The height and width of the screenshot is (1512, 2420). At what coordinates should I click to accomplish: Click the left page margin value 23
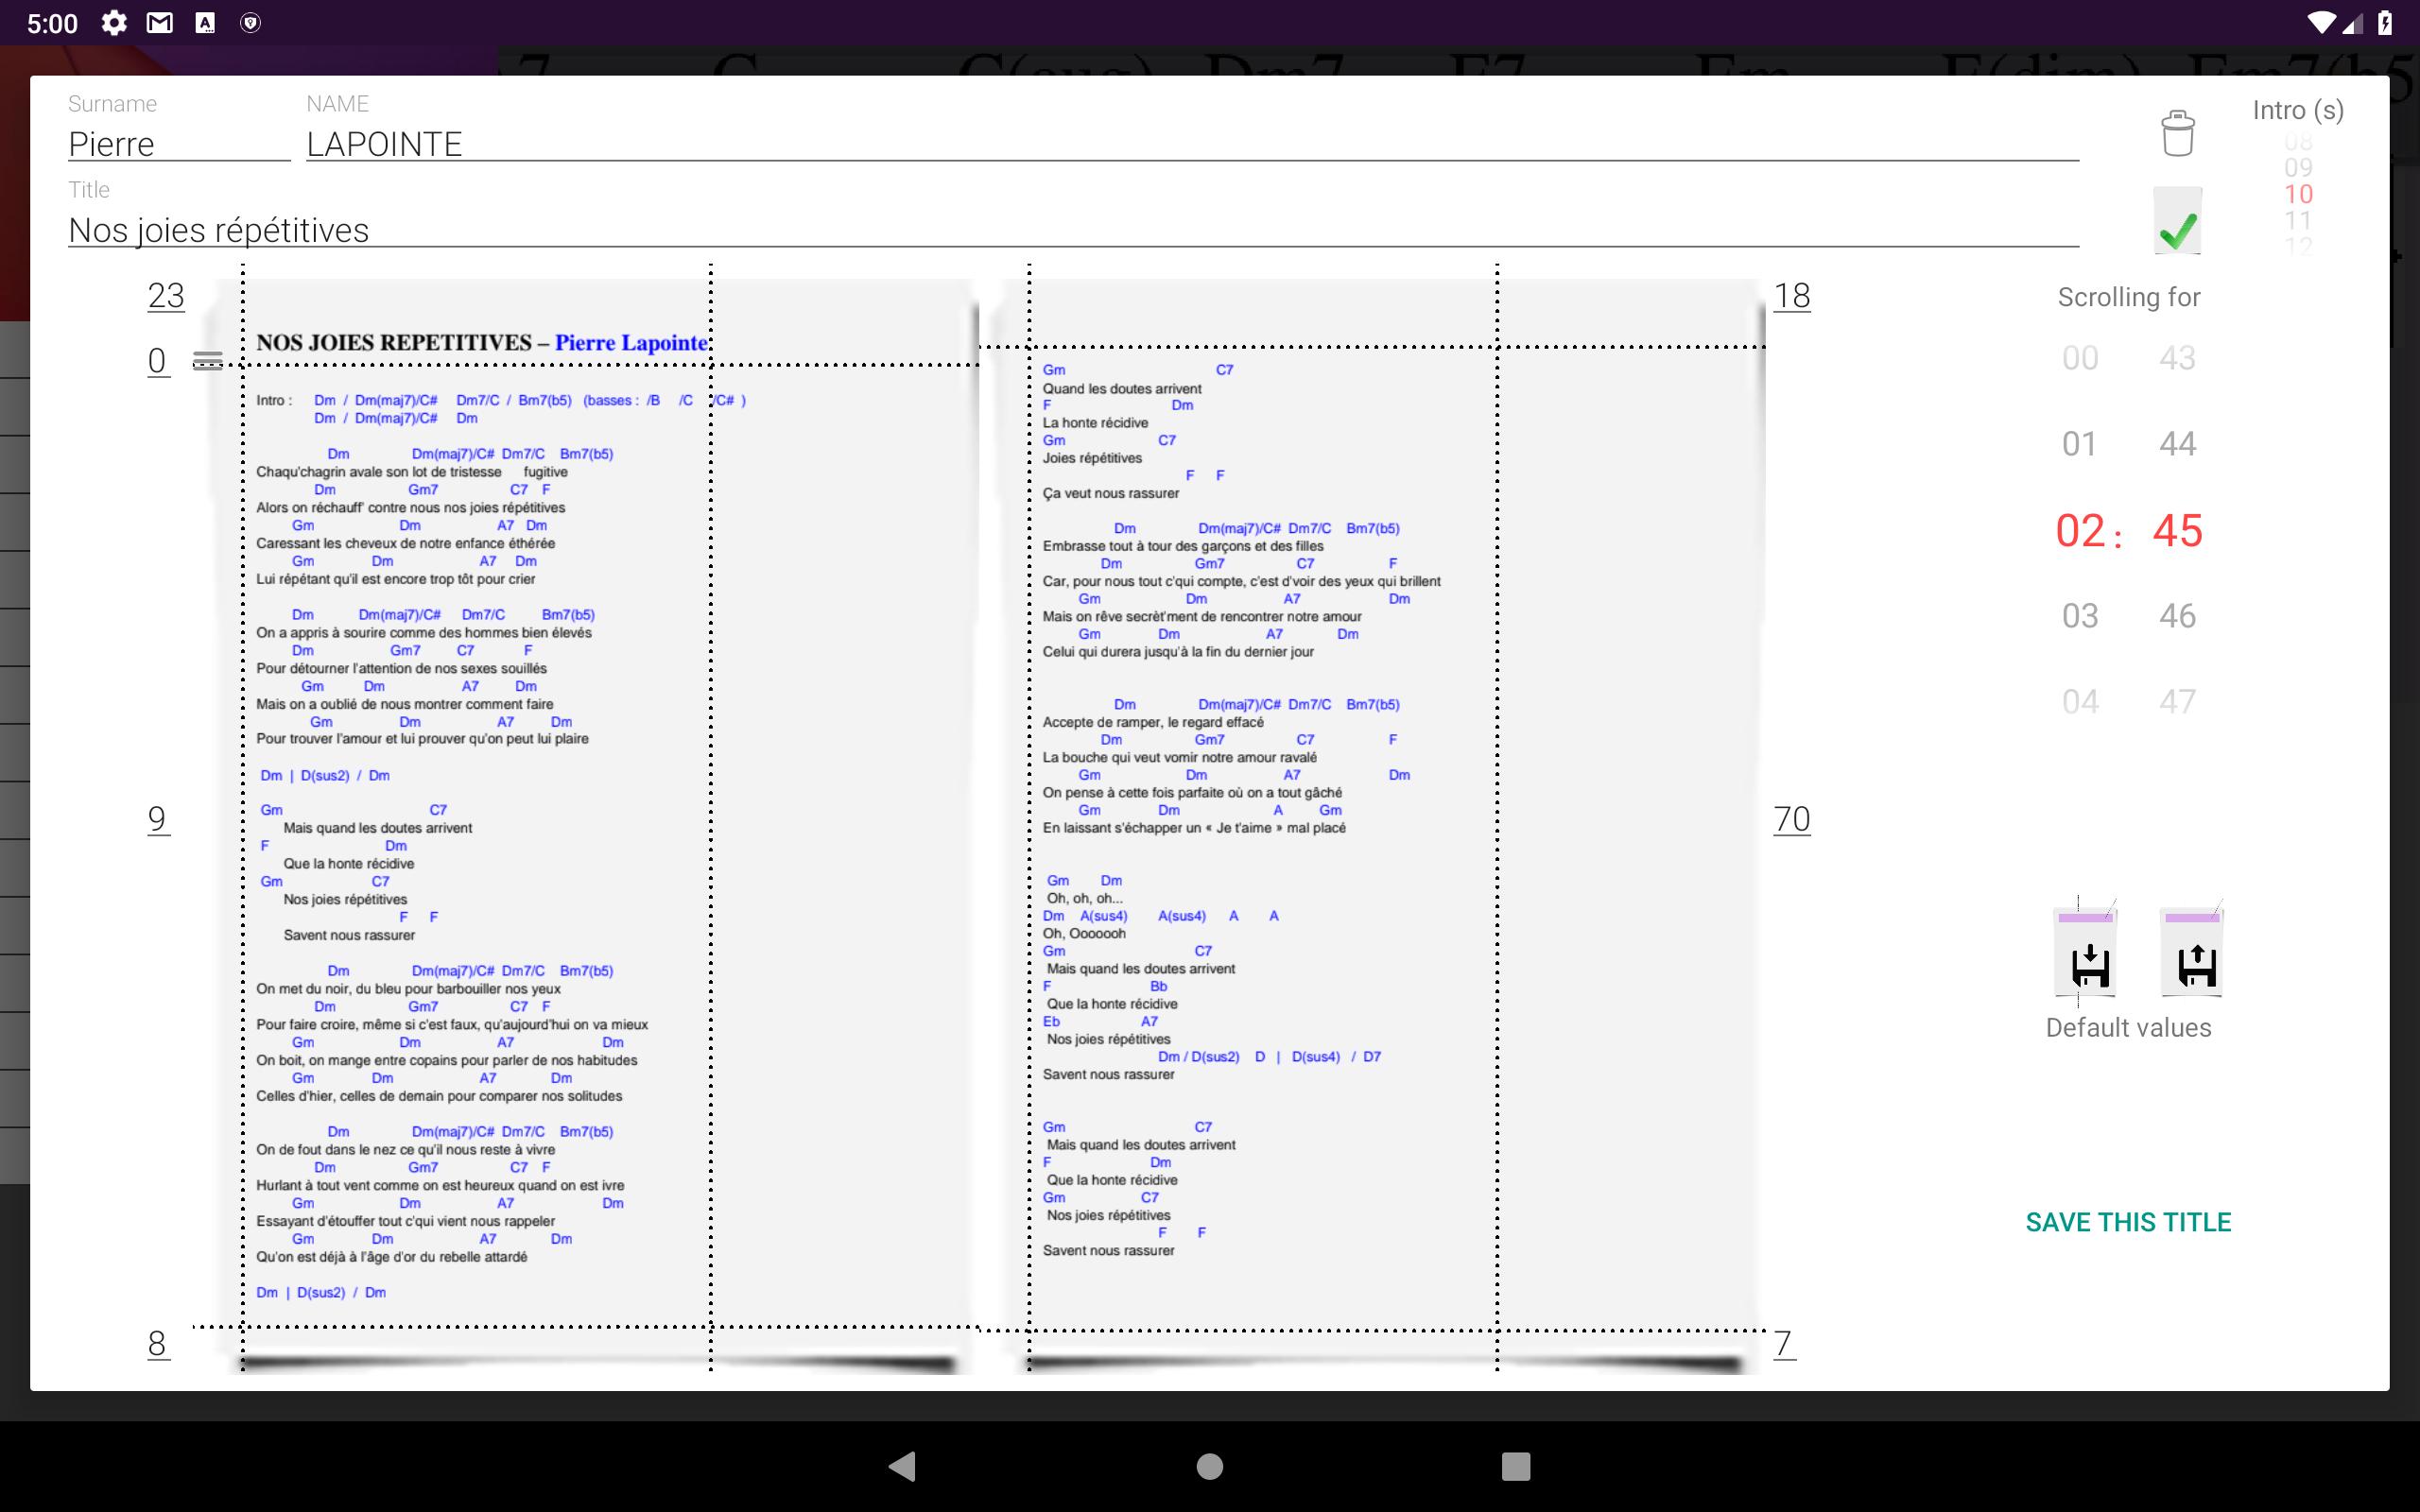click(166, 296)
